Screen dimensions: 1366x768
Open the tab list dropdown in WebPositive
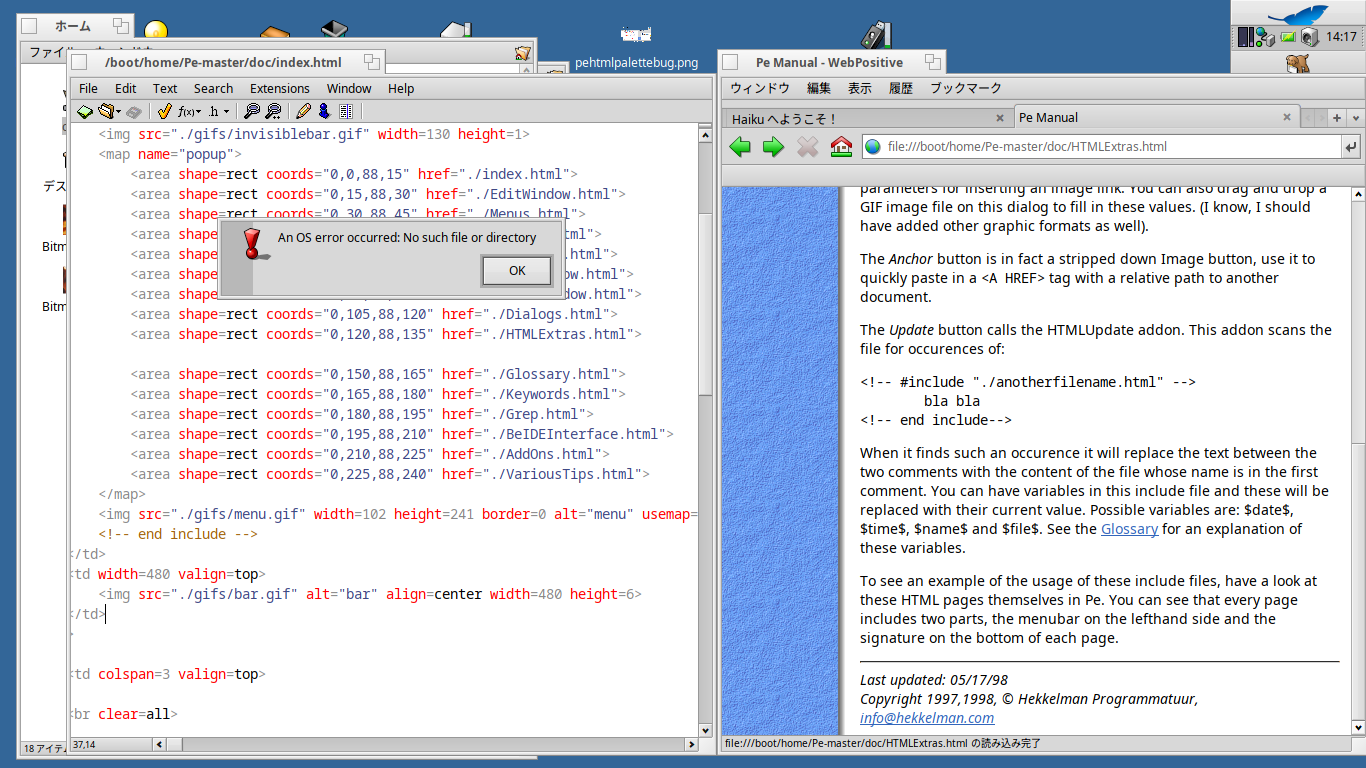(x=1355, y=118)
